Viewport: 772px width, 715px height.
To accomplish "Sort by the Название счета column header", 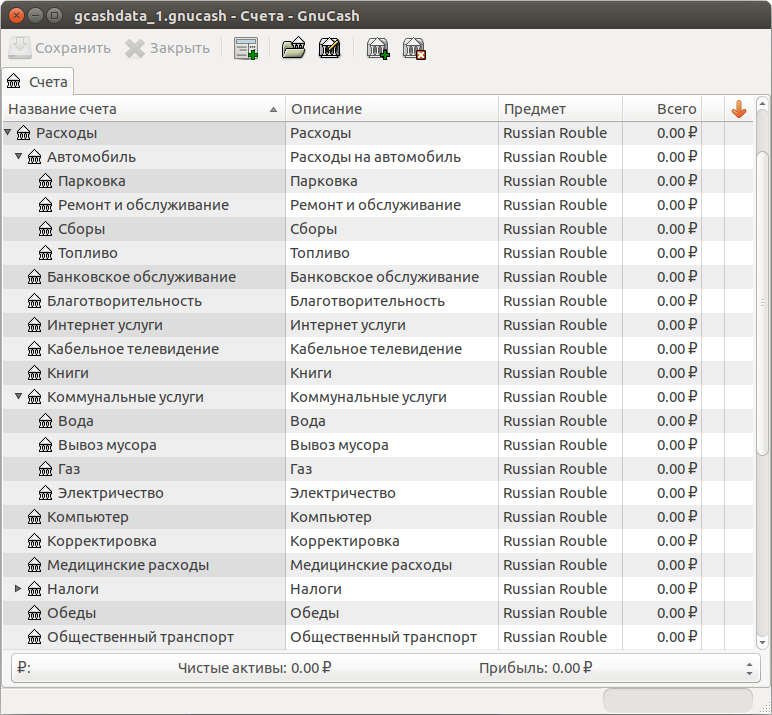I will pos(144,109).
